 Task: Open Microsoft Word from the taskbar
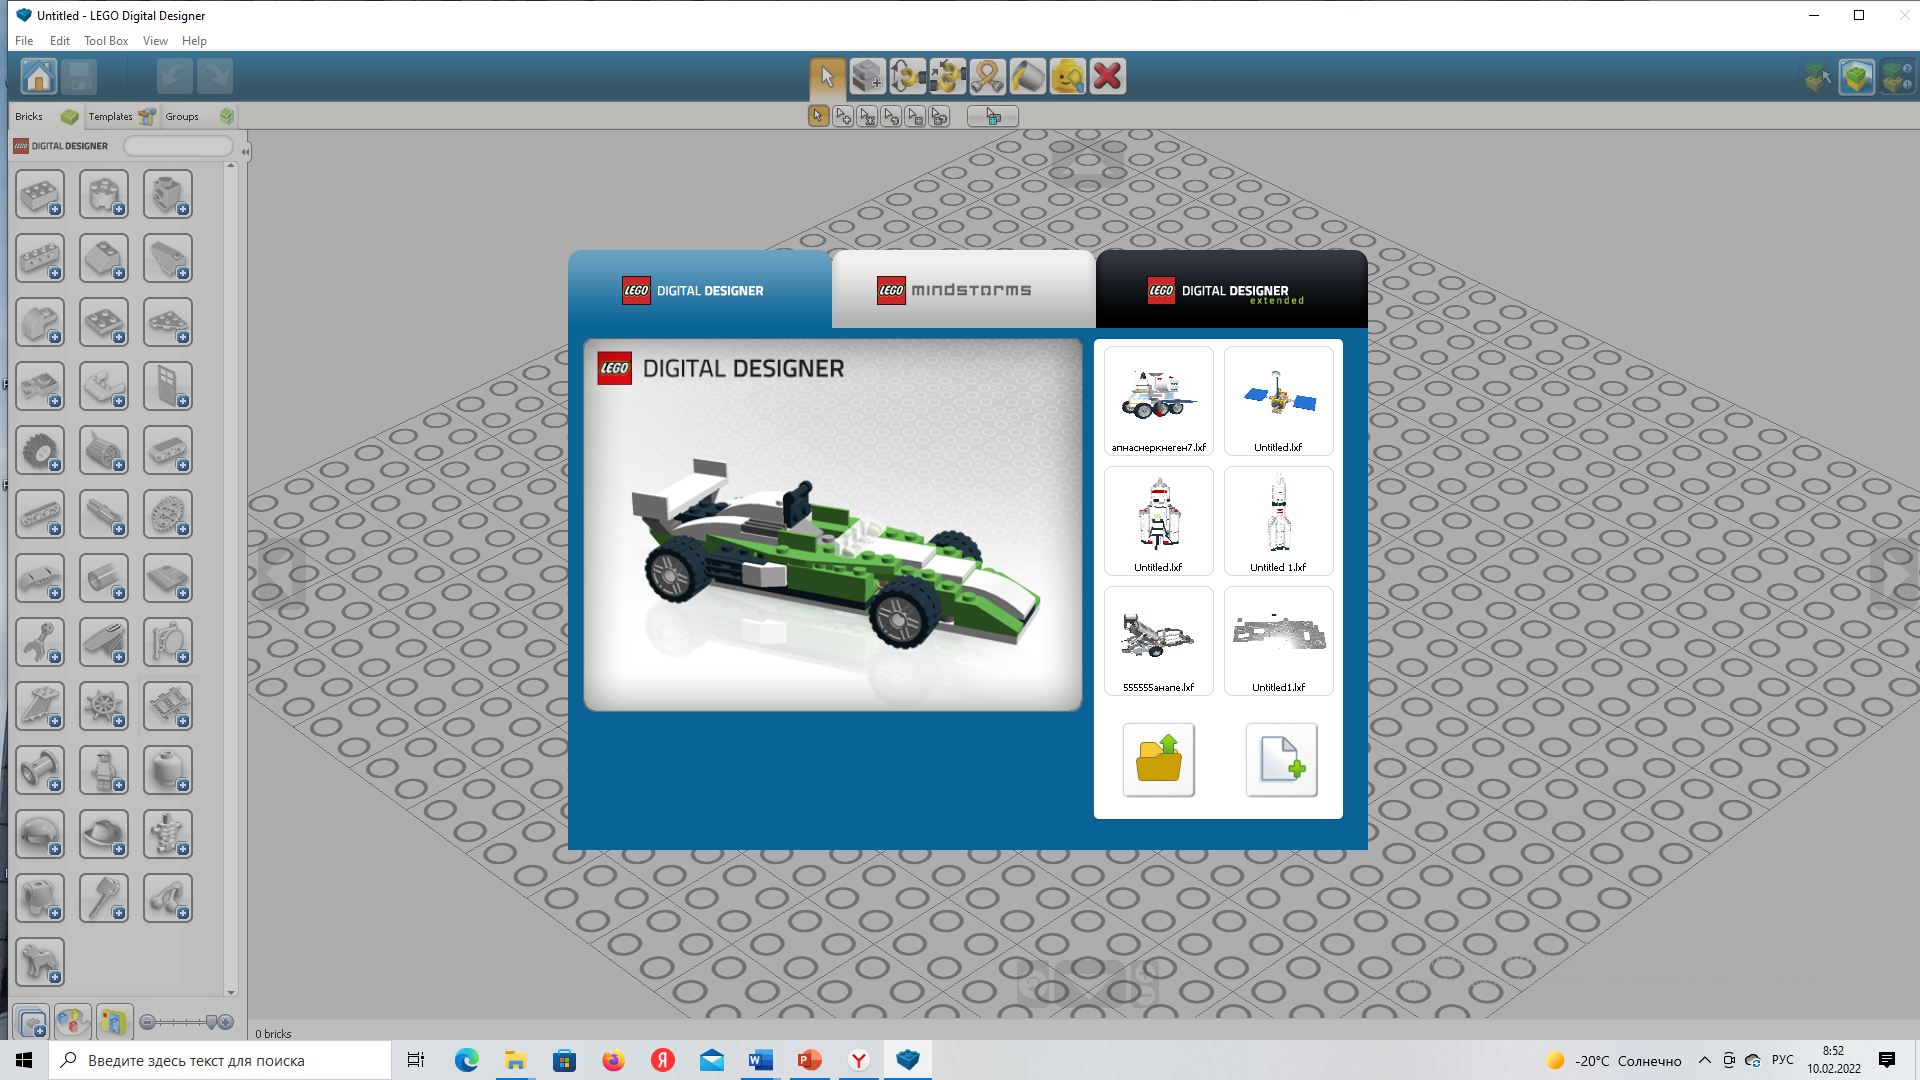click(x=760, y=1060)
